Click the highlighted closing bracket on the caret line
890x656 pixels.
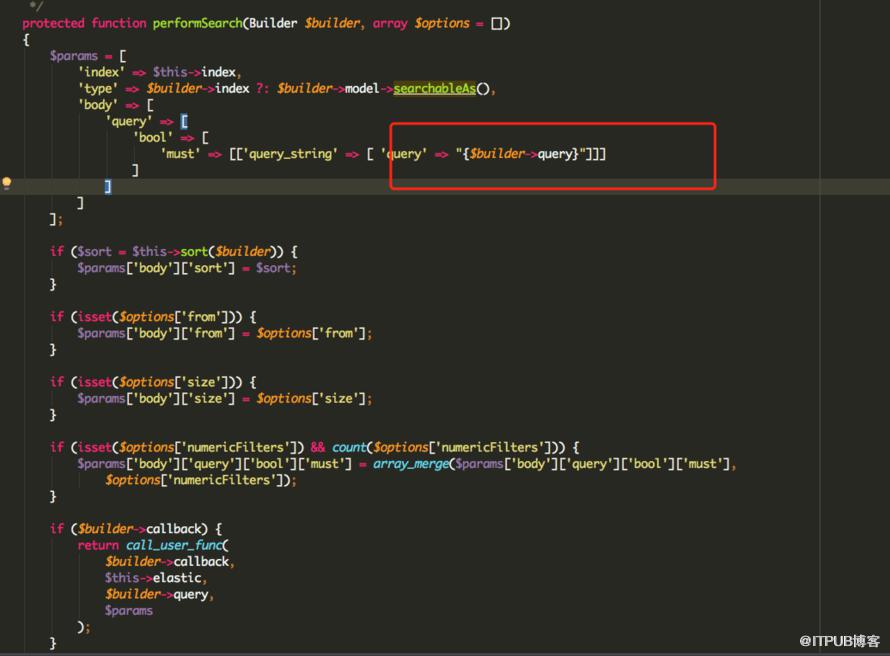point(108,187)
